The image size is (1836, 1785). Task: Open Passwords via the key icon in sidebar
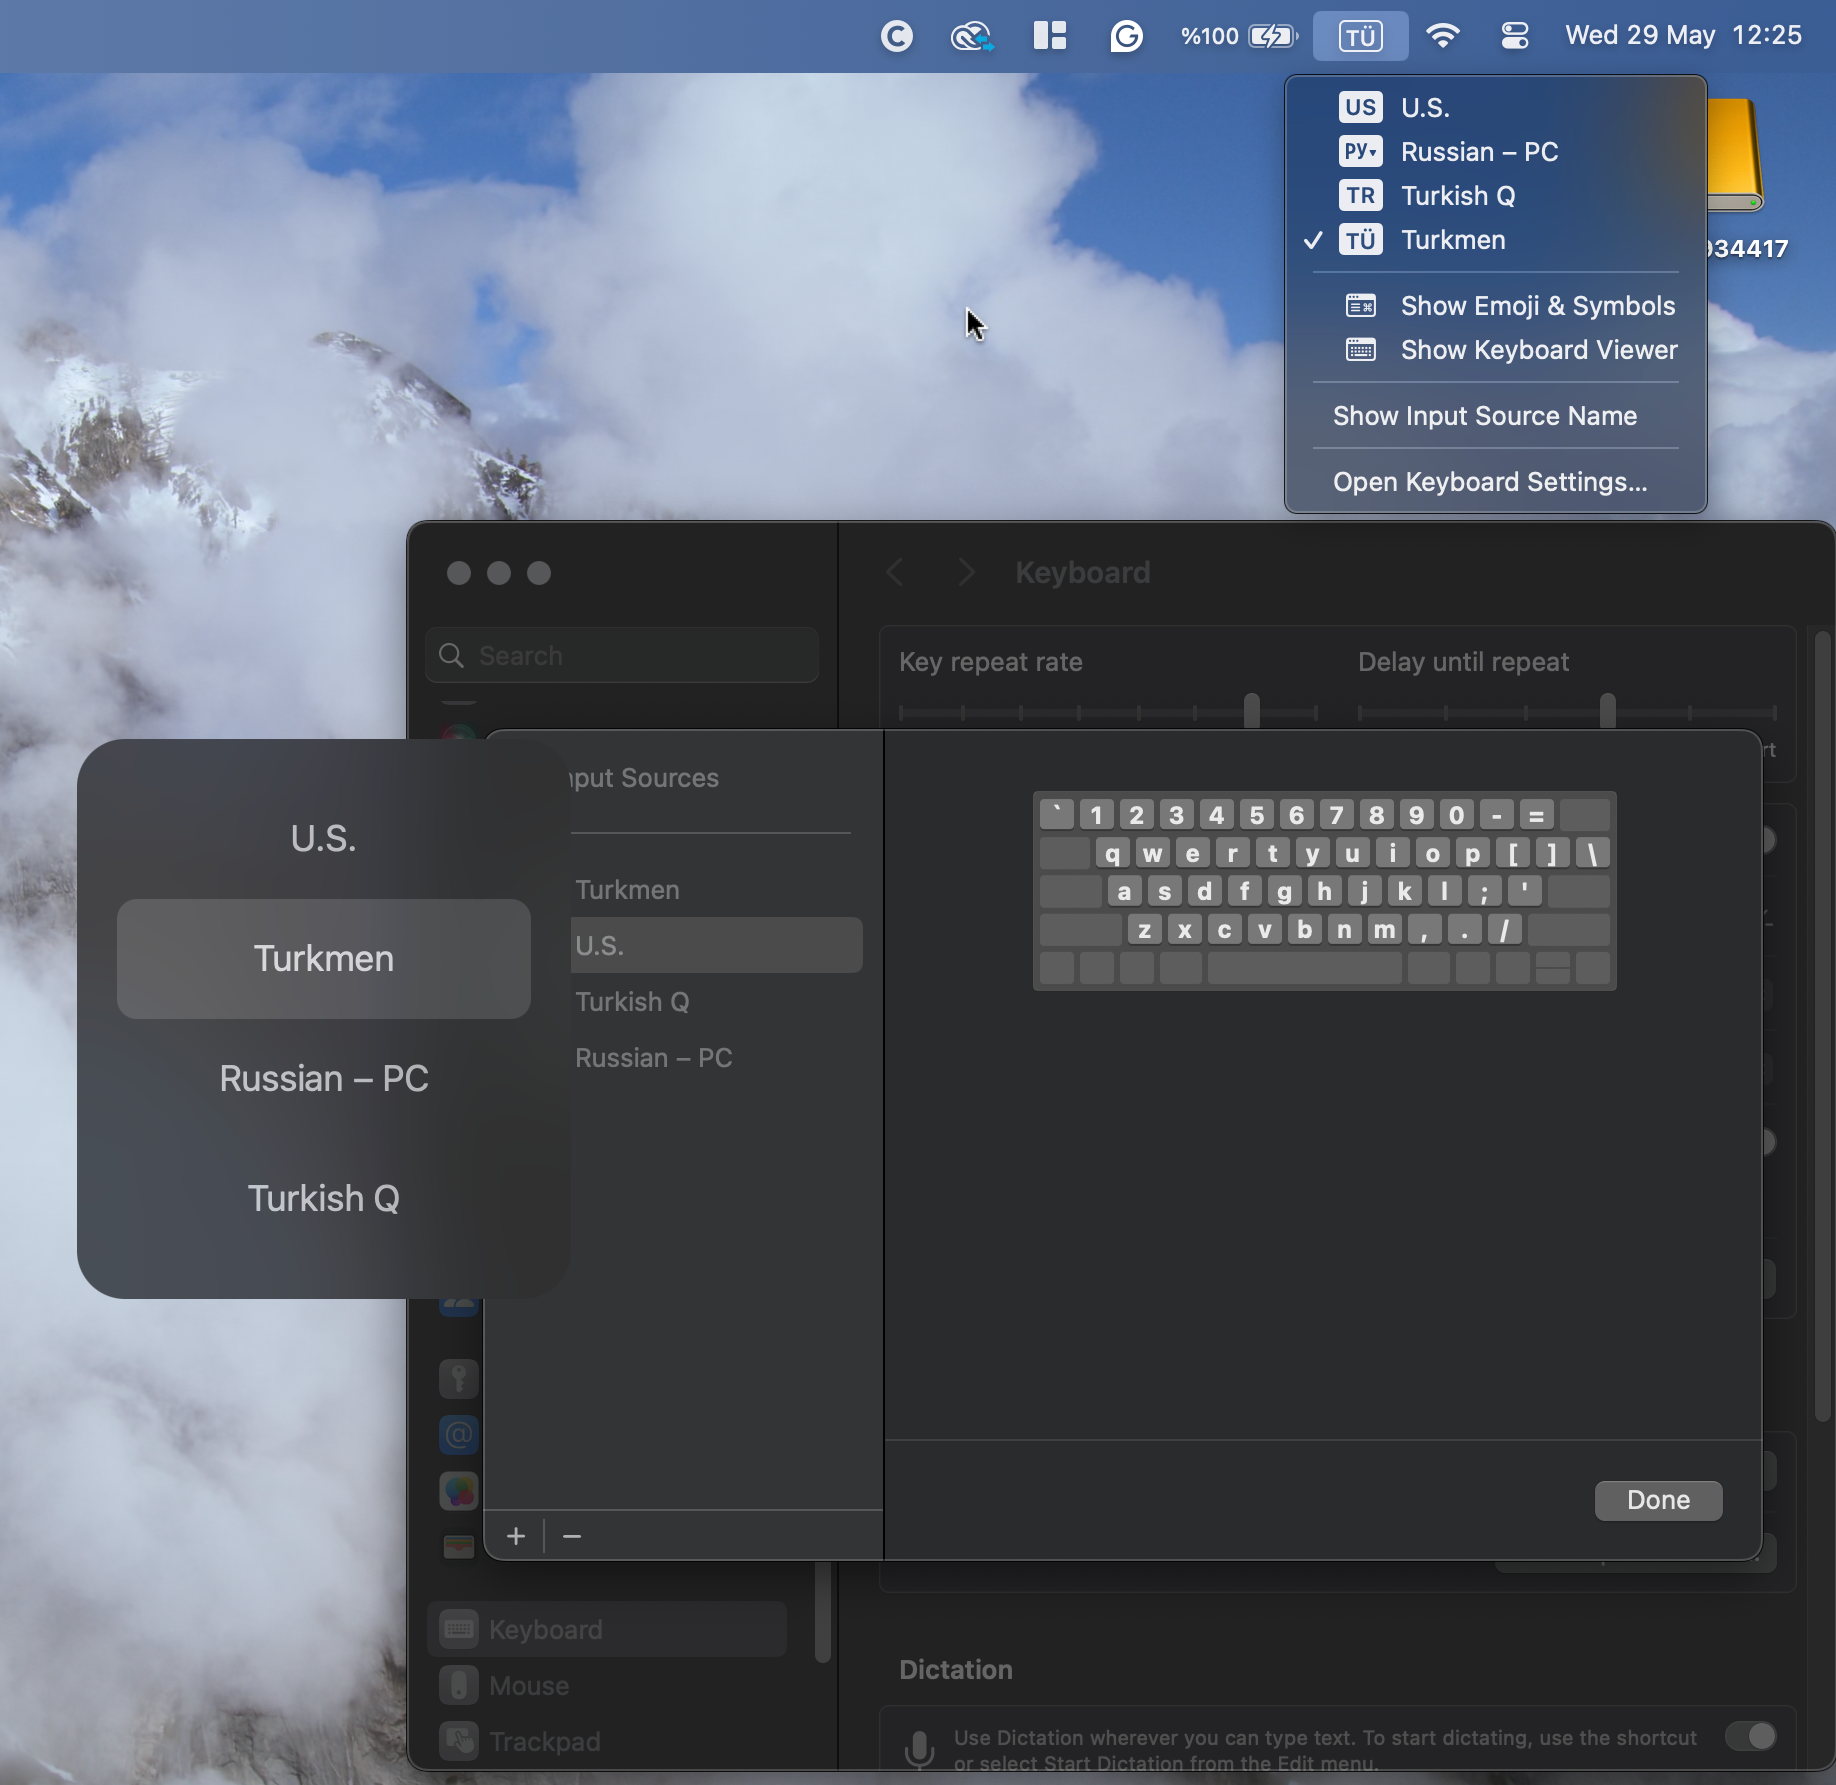click(x=459, y=1379)
